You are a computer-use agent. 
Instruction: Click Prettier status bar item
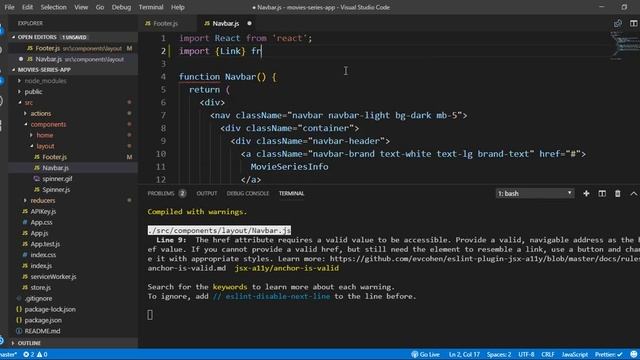pos(608,354)
